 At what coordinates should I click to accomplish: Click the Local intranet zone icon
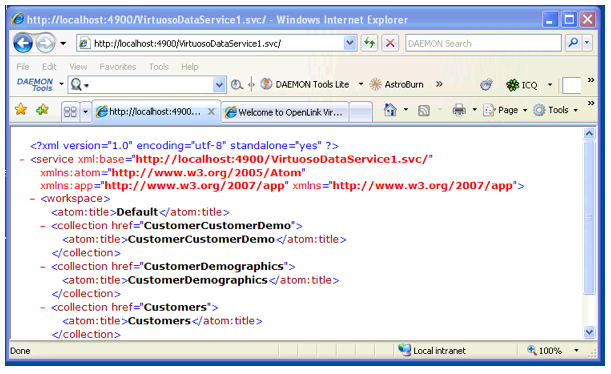click(404, 350)
